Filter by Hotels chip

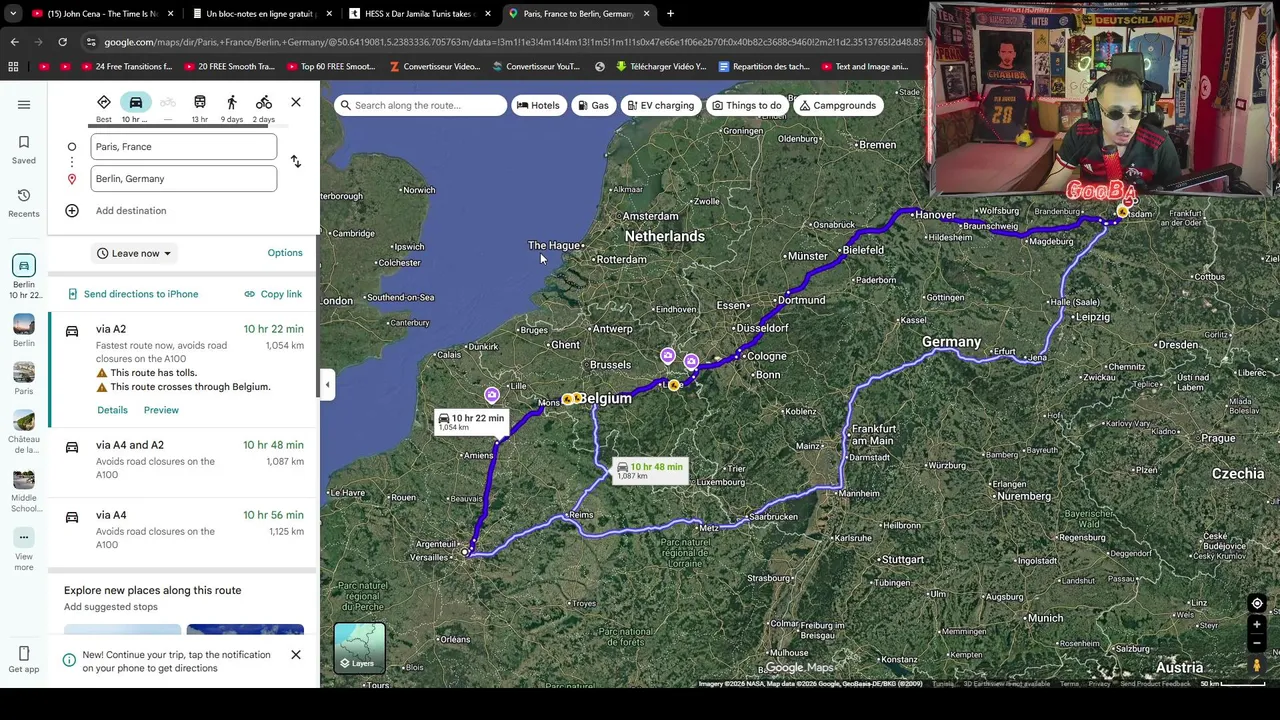538,105
